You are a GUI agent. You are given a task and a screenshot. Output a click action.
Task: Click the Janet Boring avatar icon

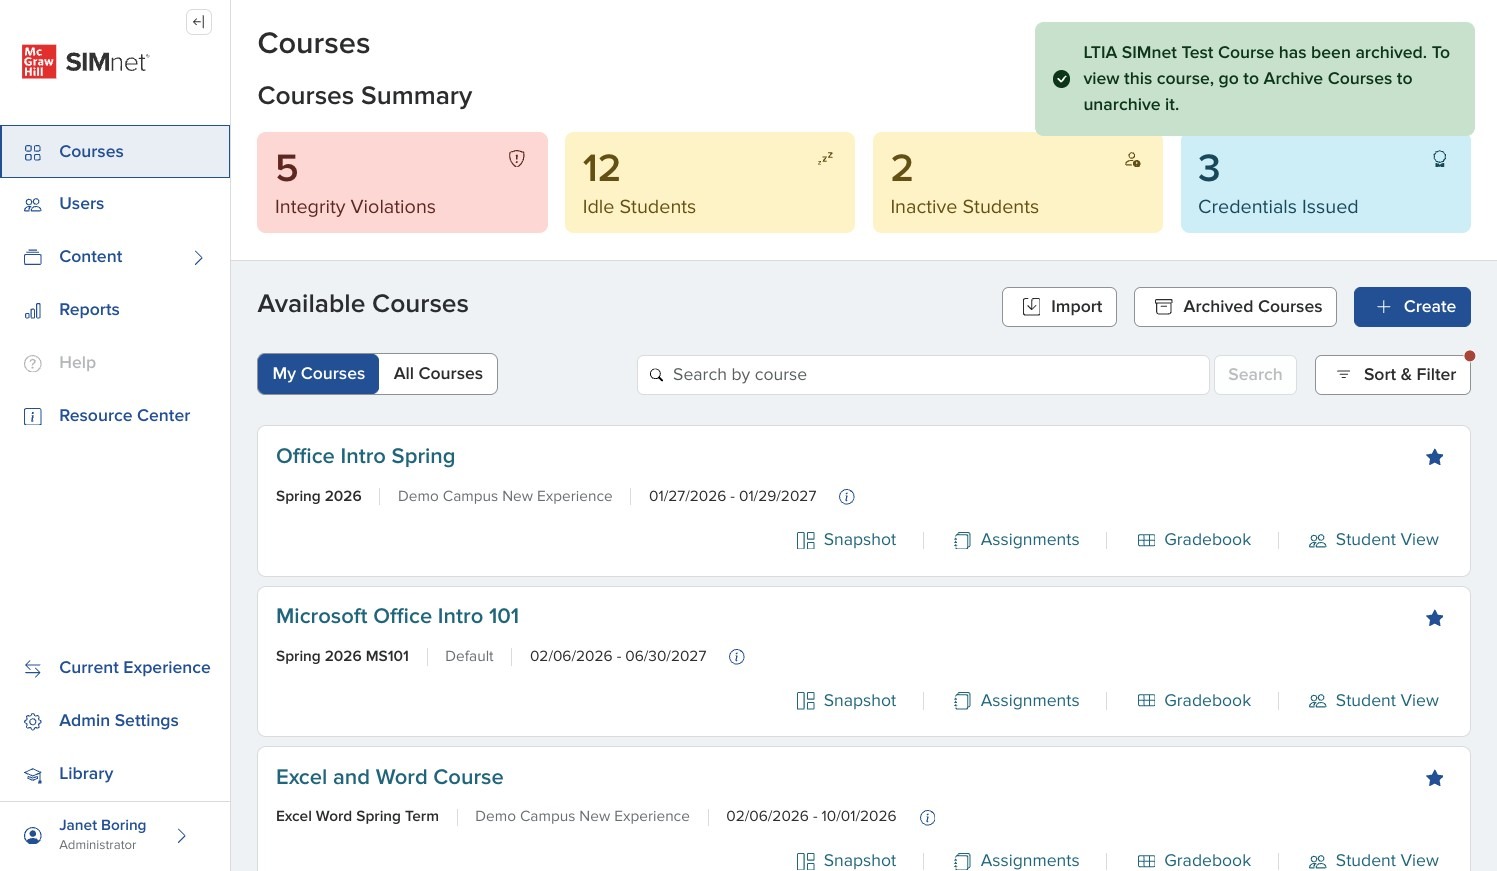coord(33,836)
